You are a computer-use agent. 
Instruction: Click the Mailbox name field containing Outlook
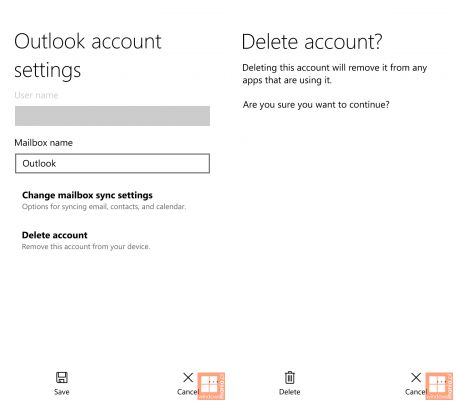pyautogui.click(x=112, y=163)
